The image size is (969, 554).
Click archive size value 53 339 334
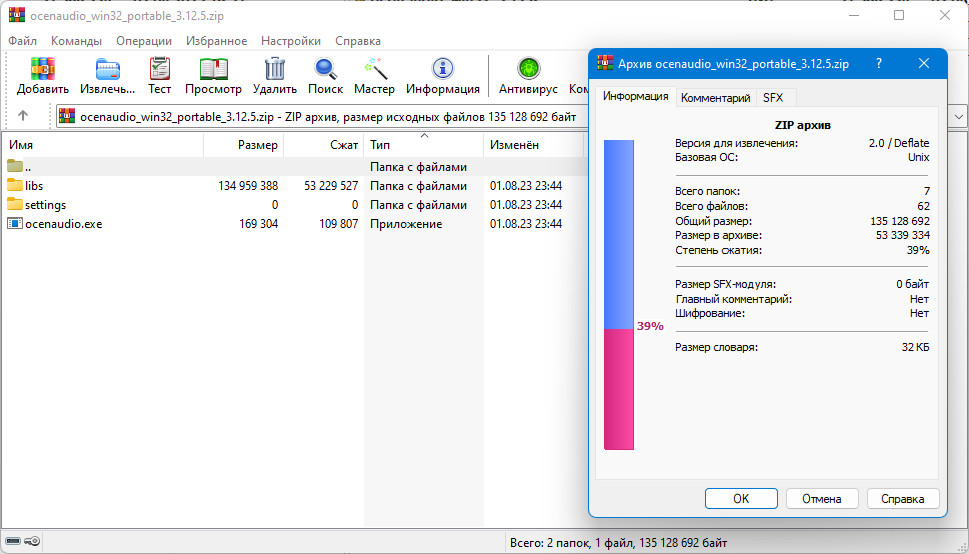[903, 235]
